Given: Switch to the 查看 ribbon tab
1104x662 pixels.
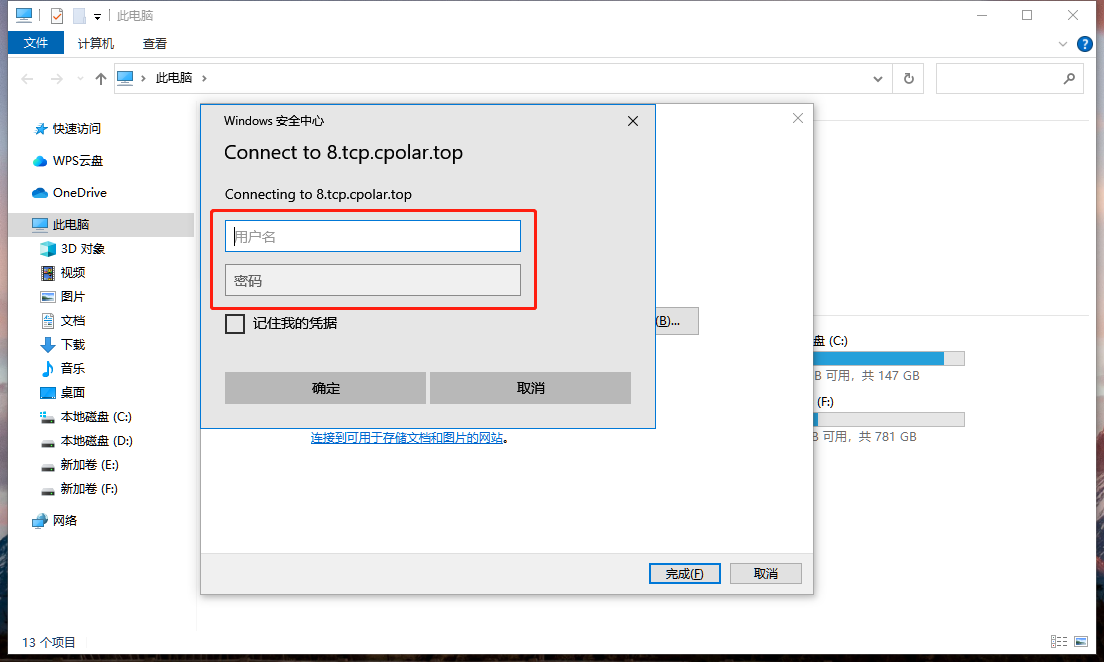Looking at the screenshot, I should [153, 44].
